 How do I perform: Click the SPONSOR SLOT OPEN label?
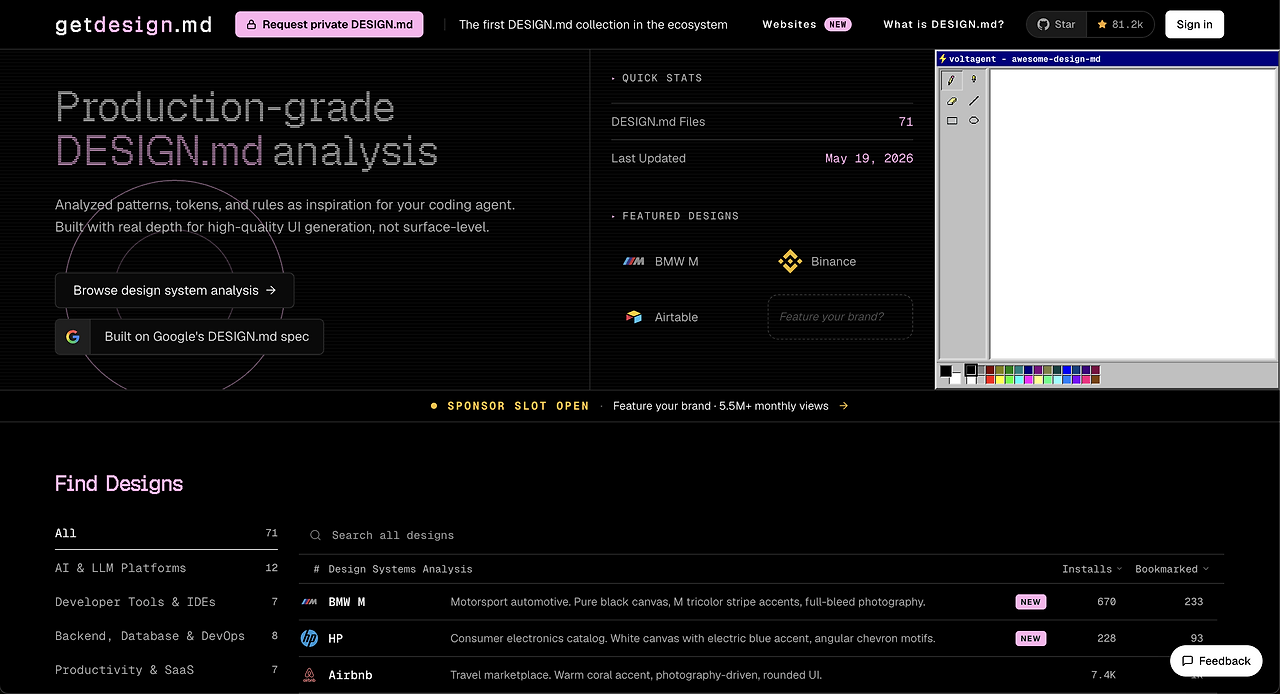[x=518, y=406]
